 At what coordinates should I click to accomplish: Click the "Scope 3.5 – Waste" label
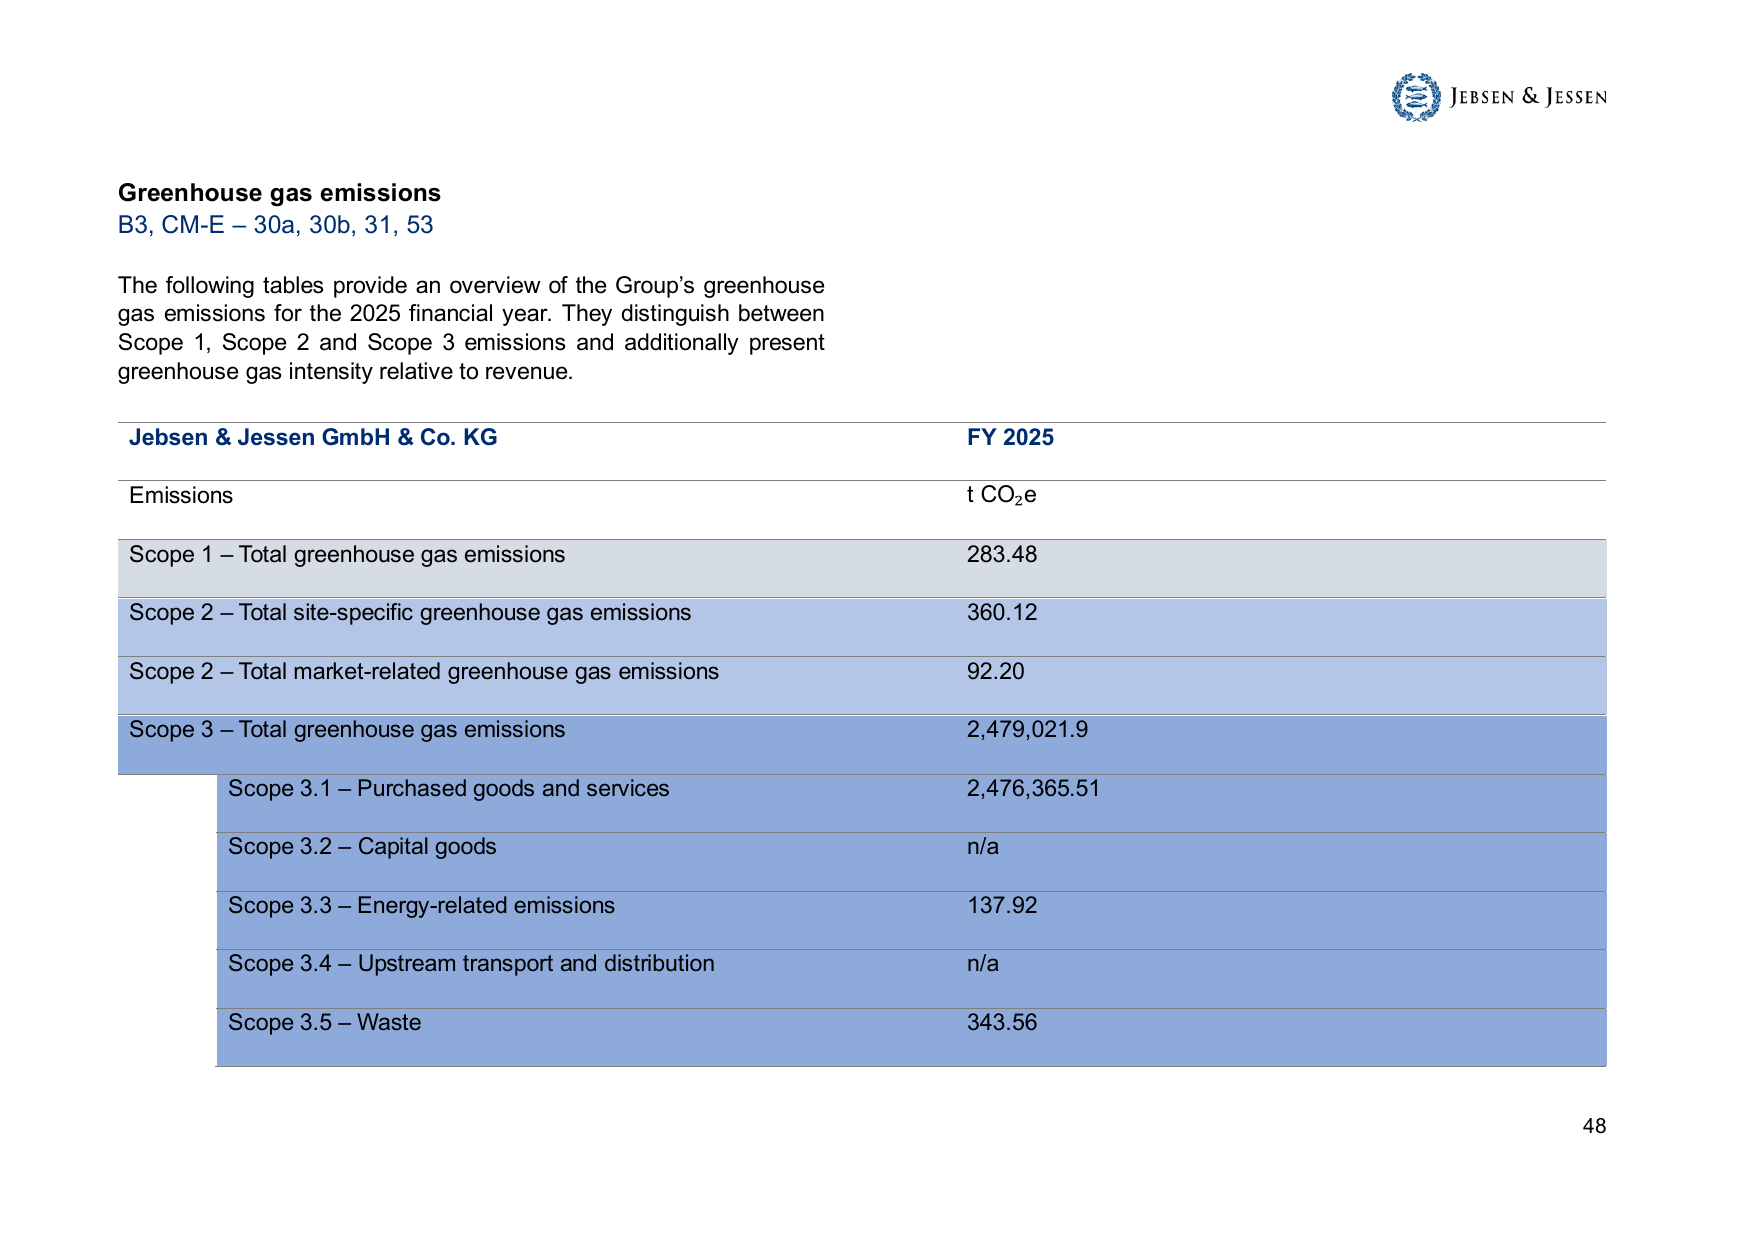coord(325,1023)
